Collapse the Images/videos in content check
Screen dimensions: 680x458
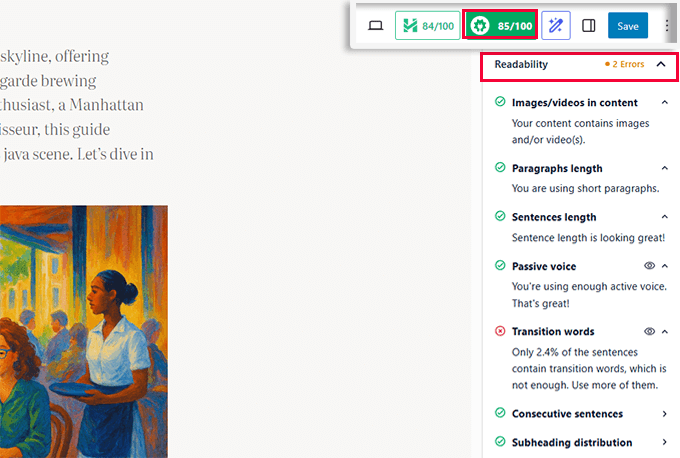coord(664,102)
